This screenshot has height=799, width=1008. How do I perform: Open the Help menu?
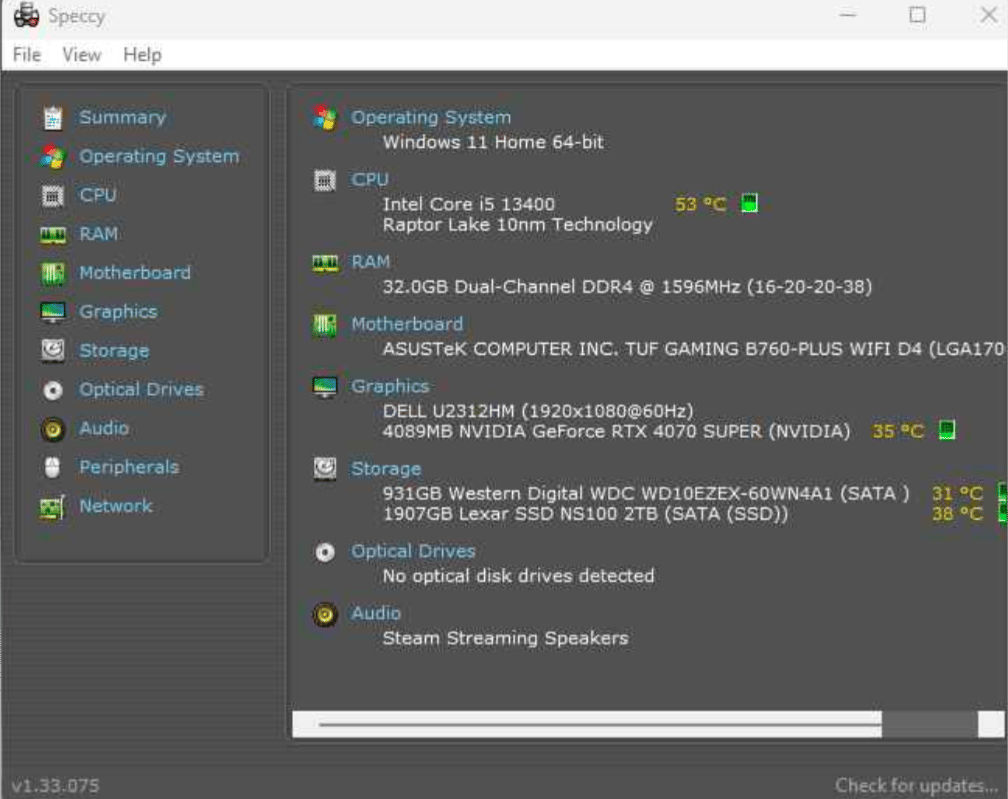142,55
